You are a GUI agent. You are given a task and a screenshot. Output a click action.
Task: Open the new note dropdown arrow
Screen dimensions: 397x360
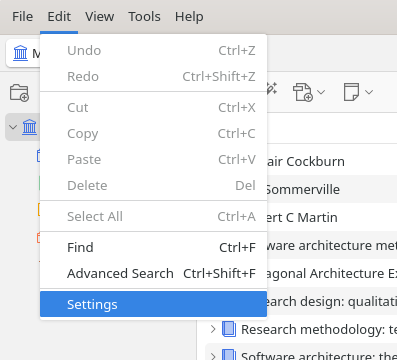(369, 92)
